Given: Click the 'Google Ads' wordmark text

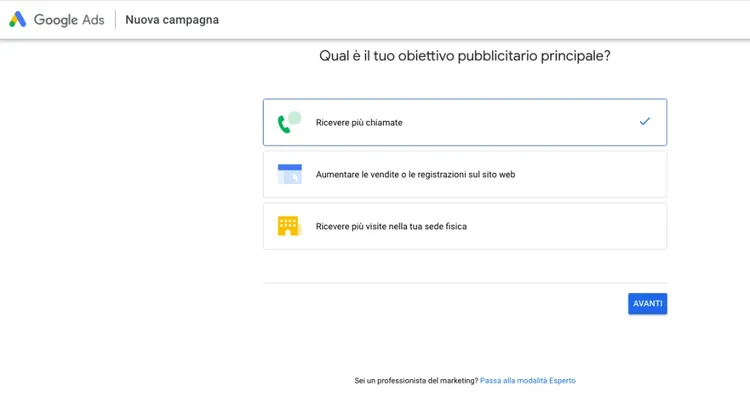Looking at the screenshot, I should 69,20.
